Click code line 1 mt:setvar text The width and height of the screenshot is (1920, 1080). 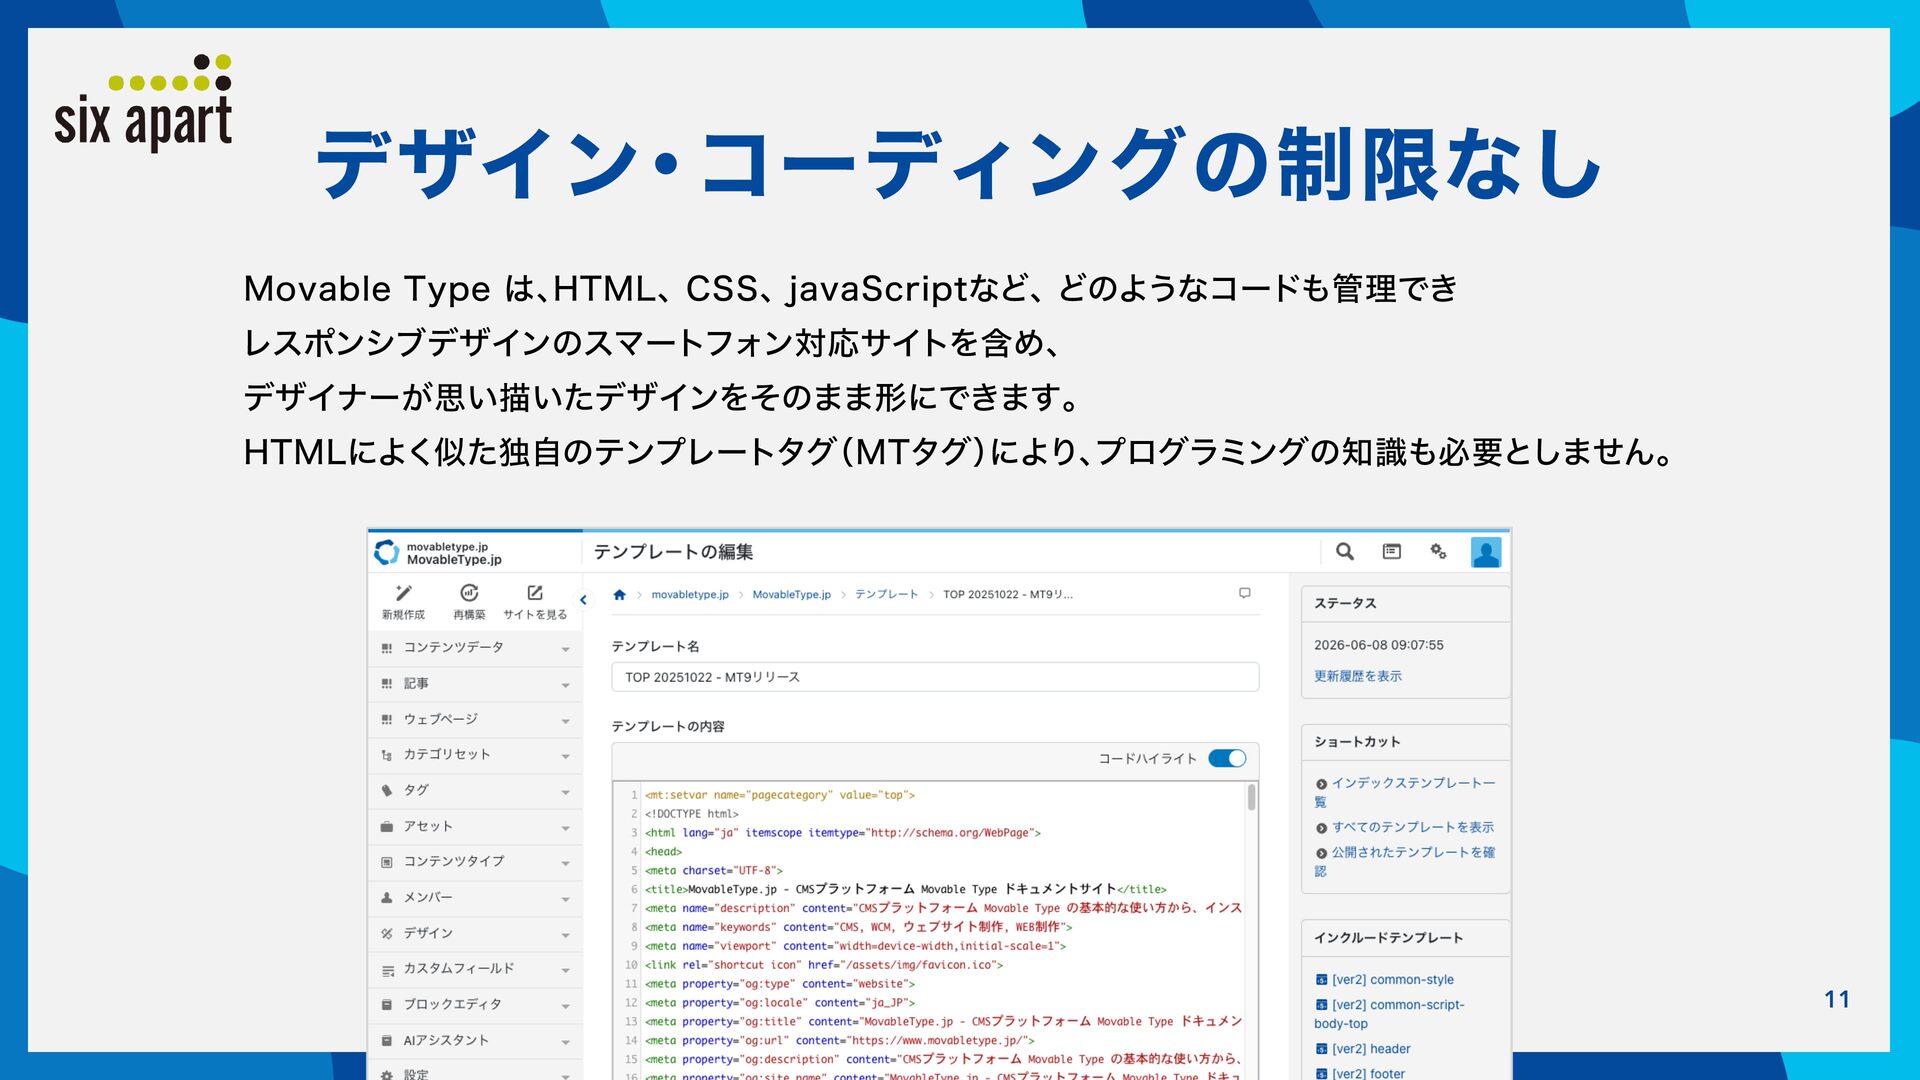pos(780,796)
